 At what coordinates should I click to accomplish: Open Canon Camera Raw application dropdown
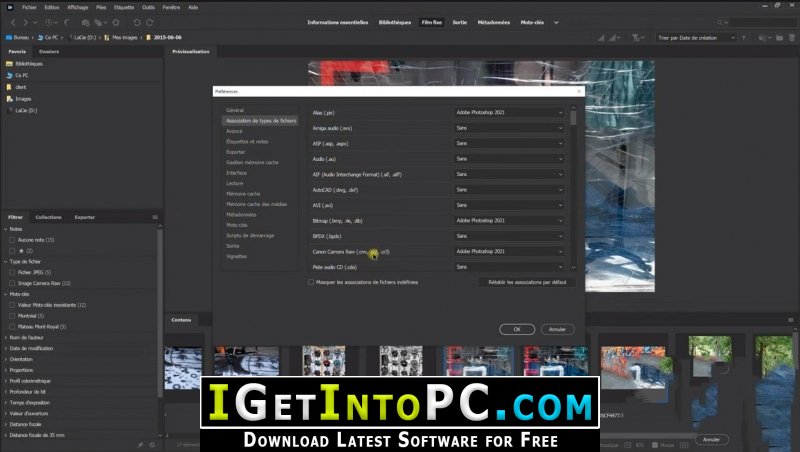[x=509, y=252]
